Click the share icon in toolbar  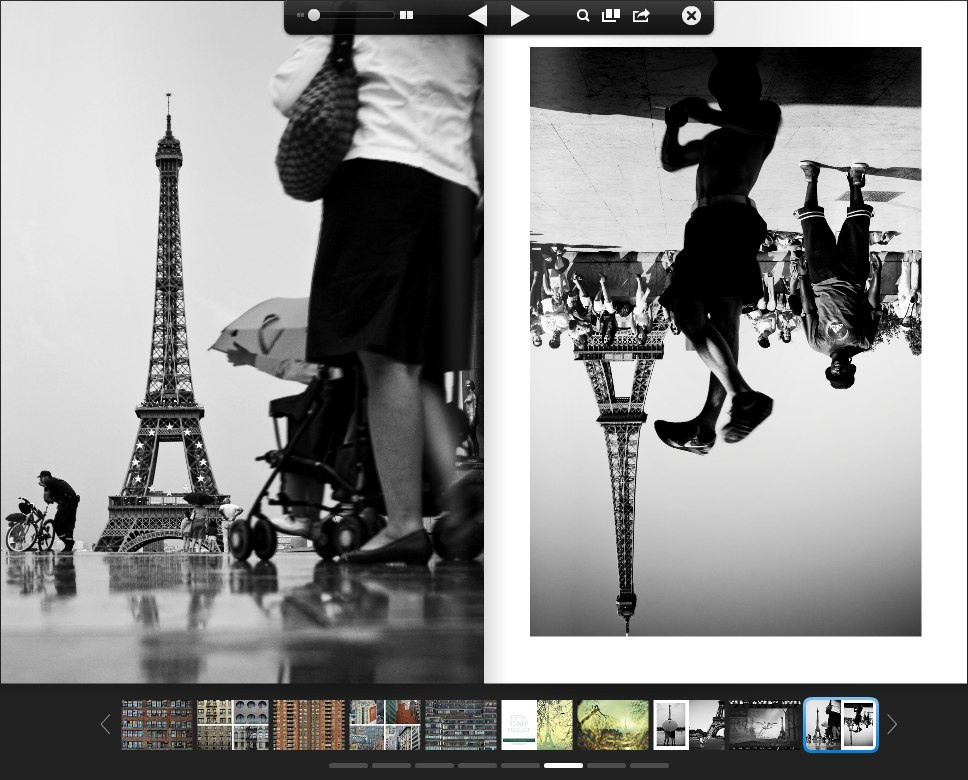[x=641, y=16]
